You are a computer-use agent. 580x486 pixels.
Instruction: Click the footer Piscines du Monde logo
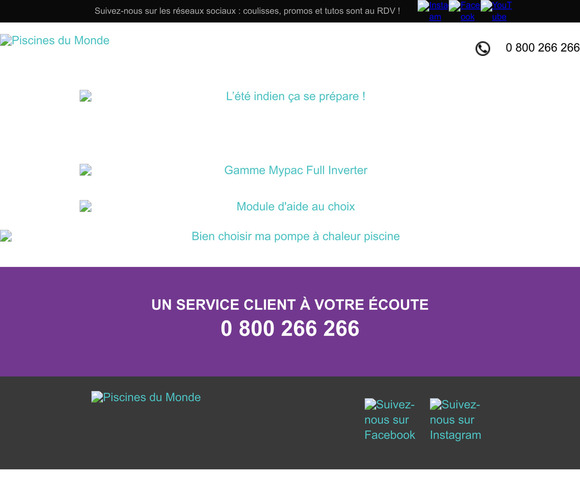(x=146, y=397)
